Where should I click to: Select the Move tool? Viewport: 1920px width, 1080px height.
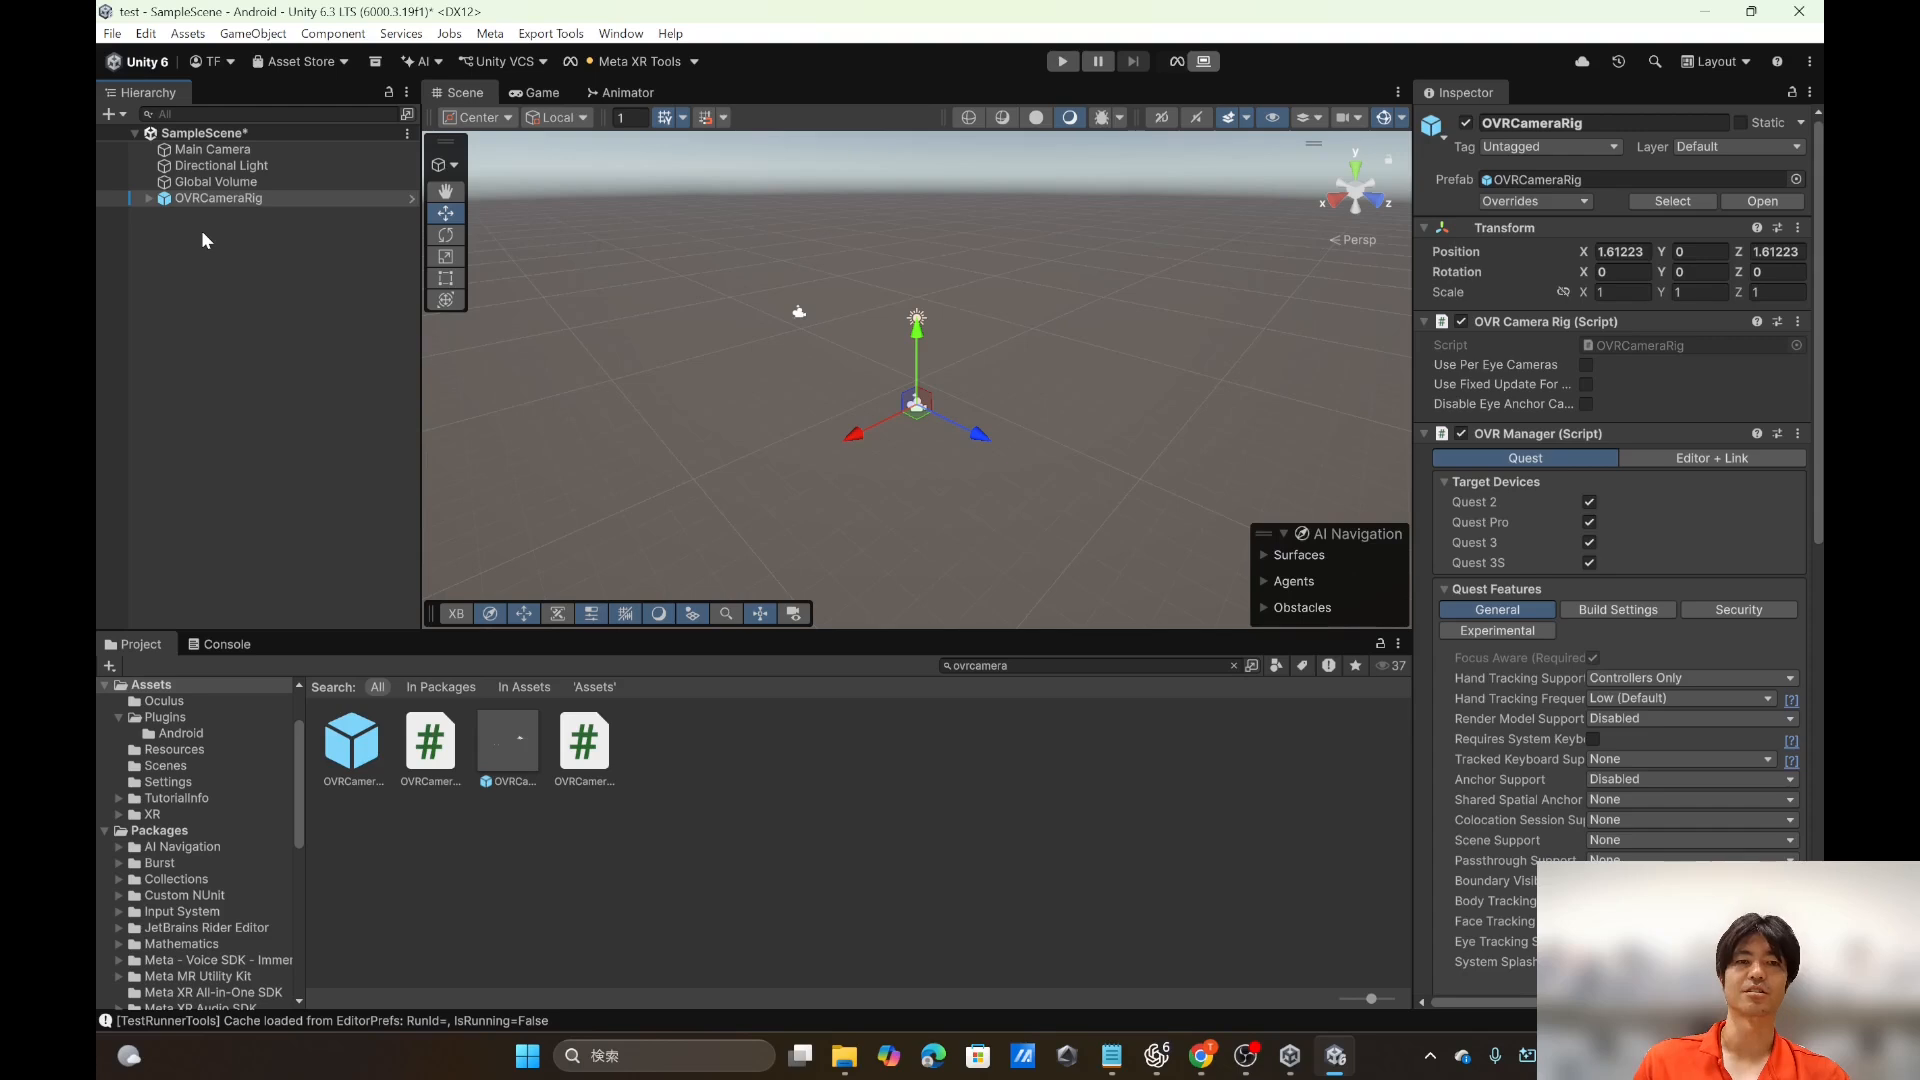pos(445,213)
